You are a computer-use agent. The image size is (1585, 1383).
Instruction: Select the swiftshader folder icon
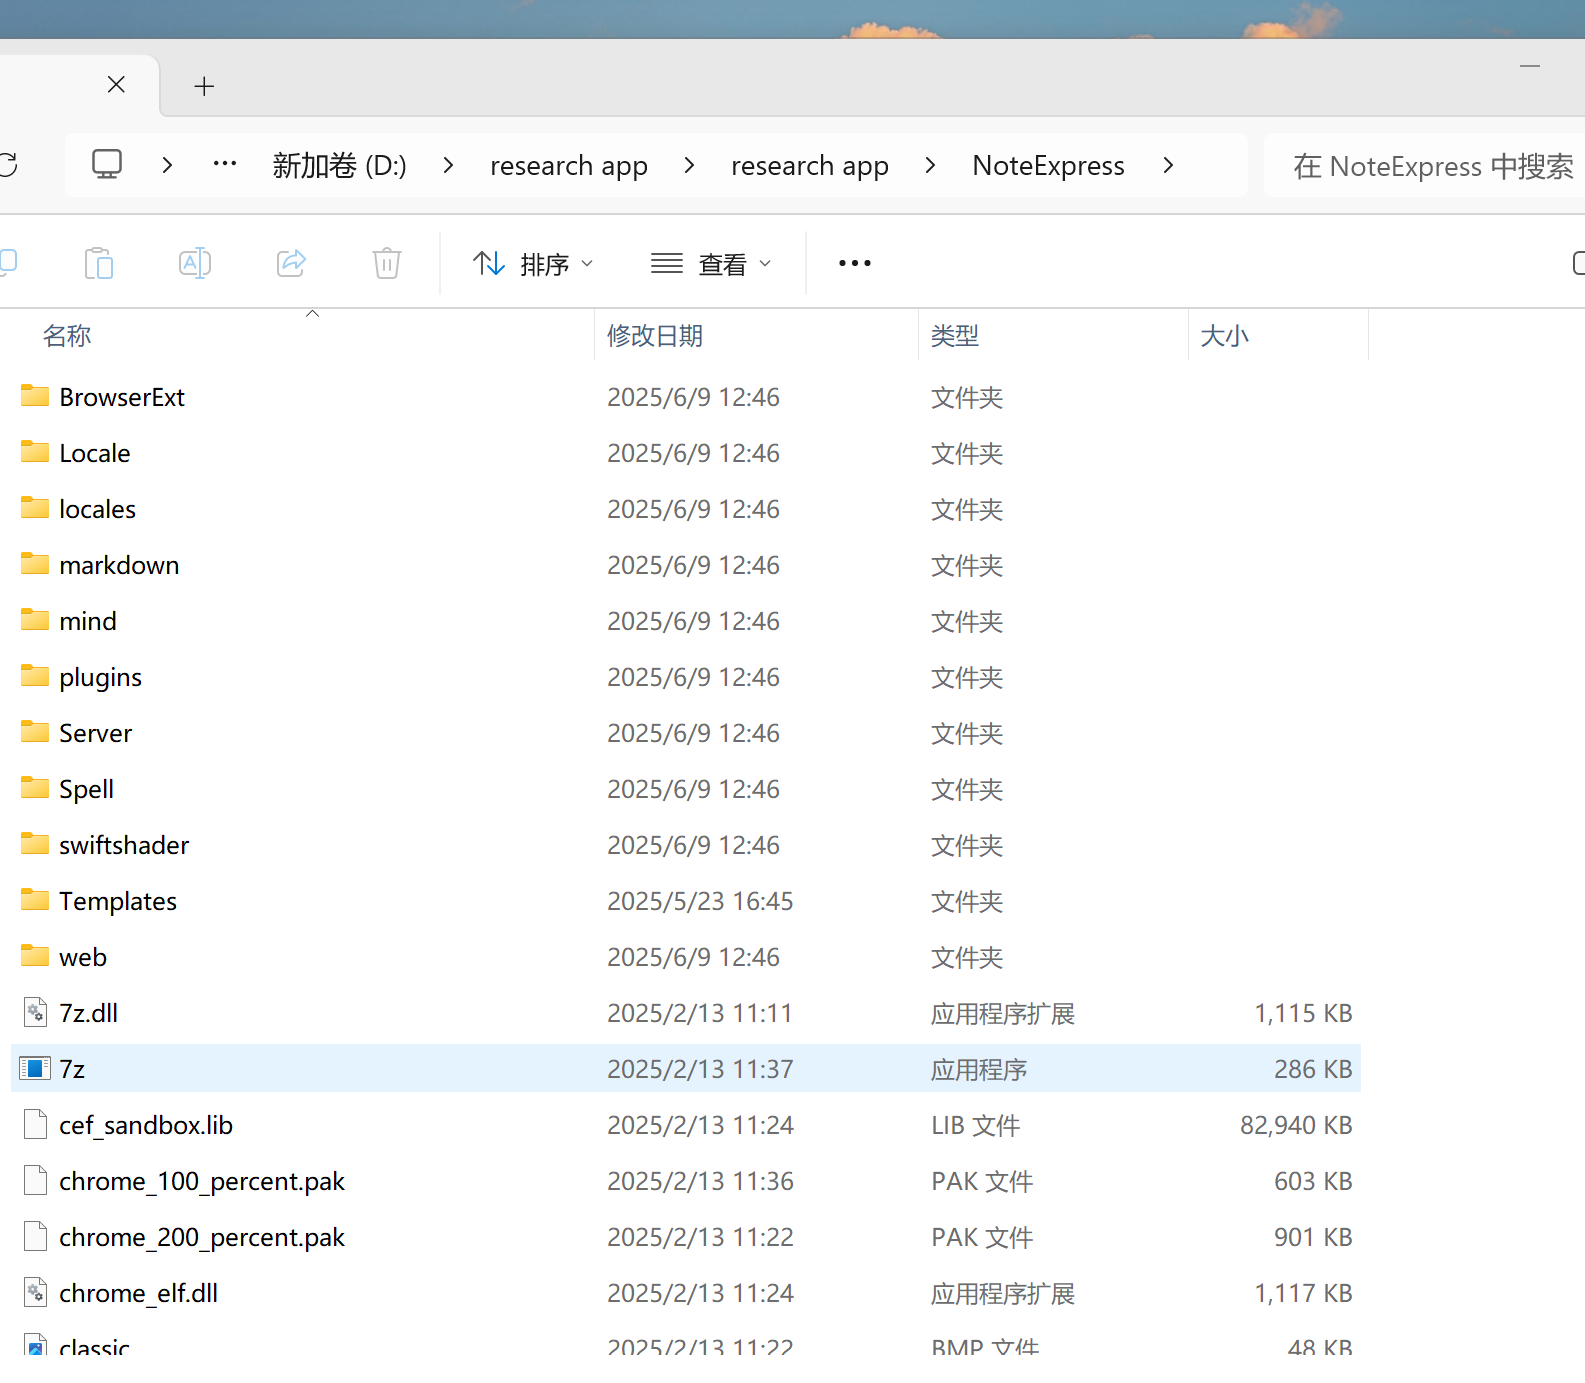35,844
